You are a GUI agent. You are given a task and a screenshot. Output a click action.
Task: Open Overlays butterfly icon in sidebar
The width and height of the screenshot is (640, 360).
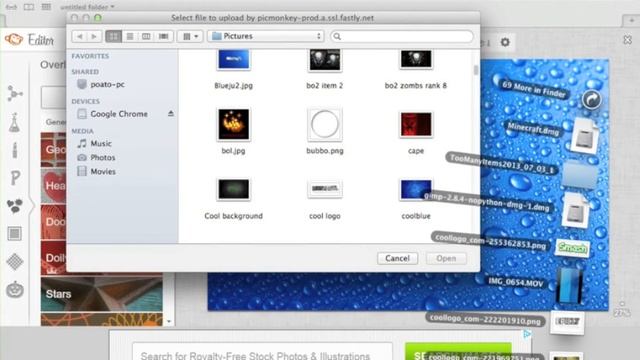coord(15,206)
